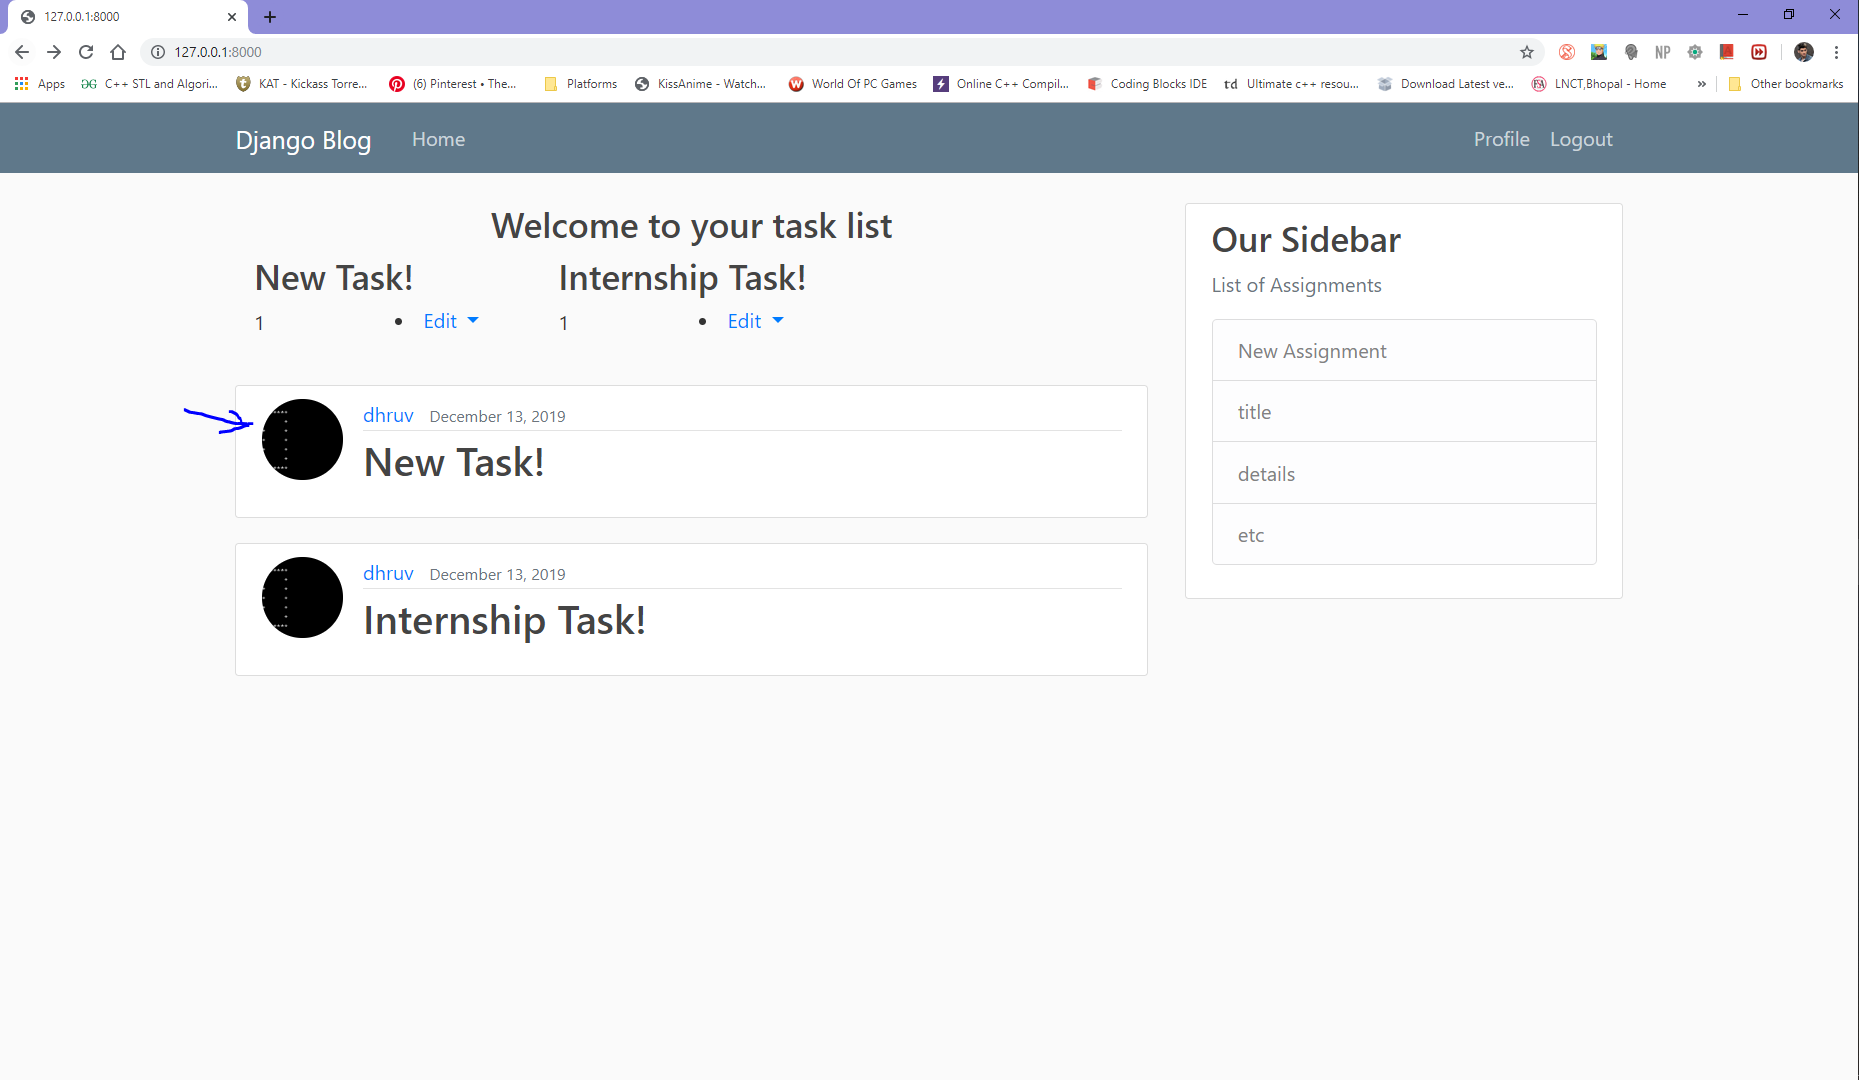Viewport: 1859px width, 1080px height.
Task: Expand the Edit dropdown under New Task!
Action: tap(450, 321)
